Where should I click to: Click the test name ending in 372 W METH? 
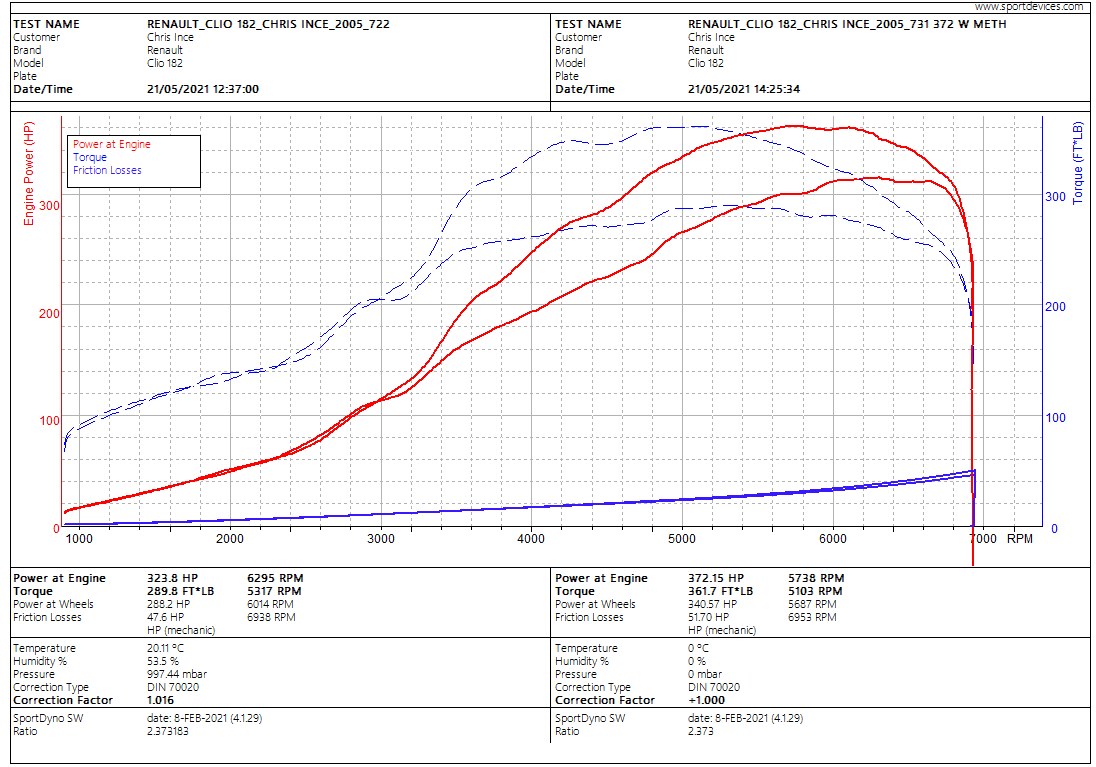(x=847, y=24)
